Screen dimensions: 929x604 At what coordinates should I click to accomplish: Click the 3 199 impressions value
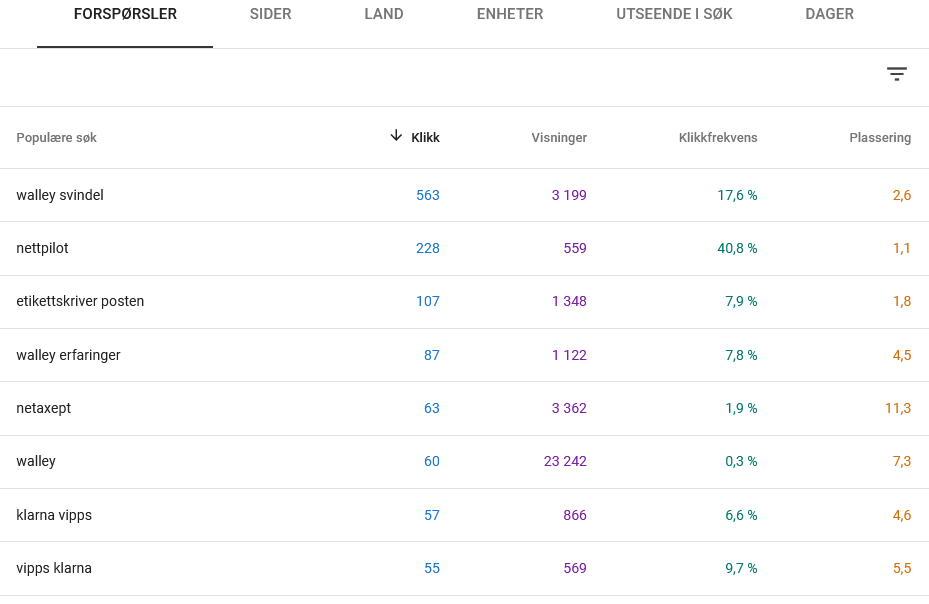click(569, 195)
